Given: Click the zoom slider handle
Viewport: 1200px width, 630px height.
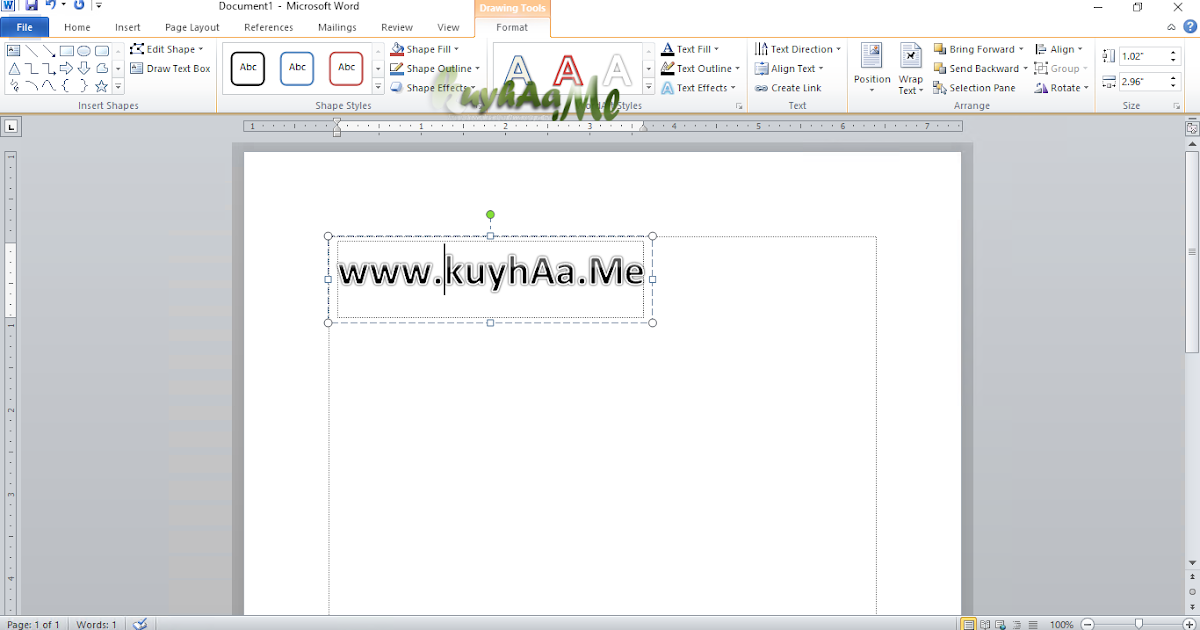Looking at the screenshot, I should click(x=1138, y=624).
